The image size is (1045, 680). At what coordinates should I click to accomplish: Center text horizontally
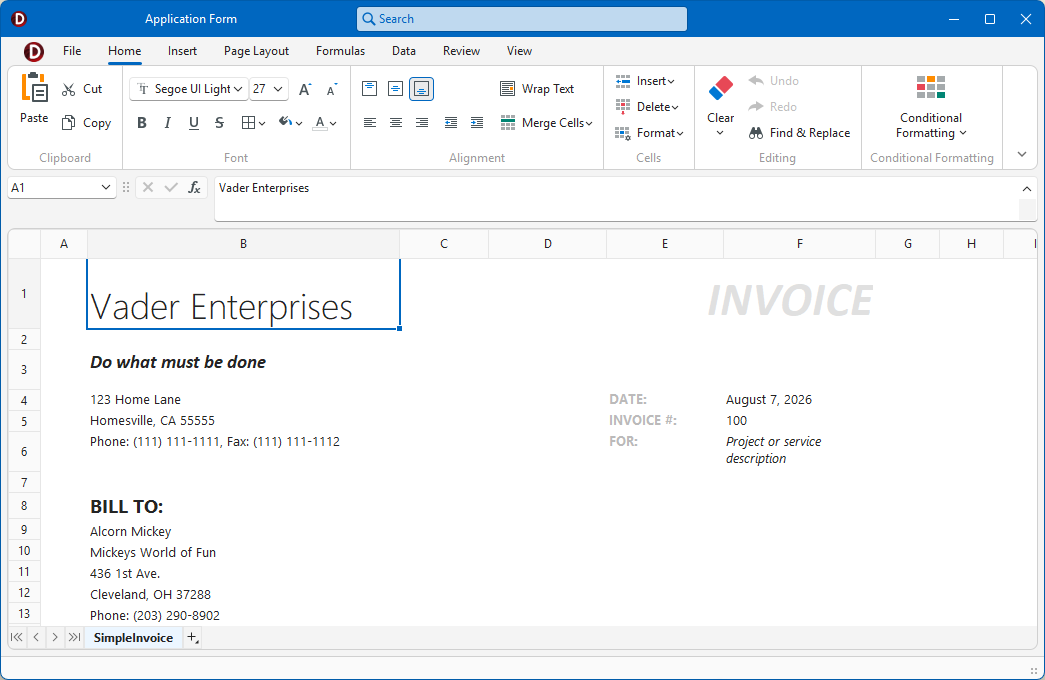[x=395, y=123]
